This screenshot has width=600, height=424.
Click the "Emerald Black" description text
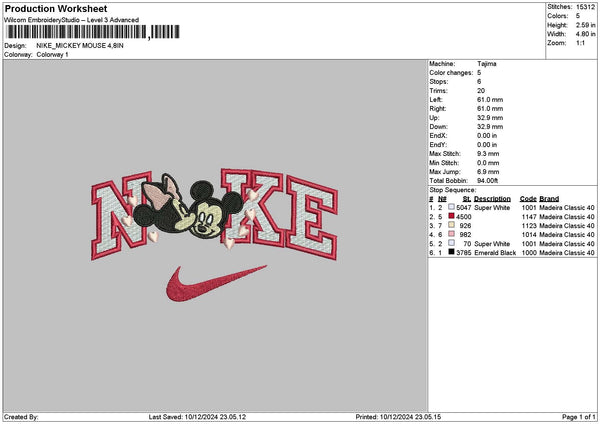coord(495,253)
